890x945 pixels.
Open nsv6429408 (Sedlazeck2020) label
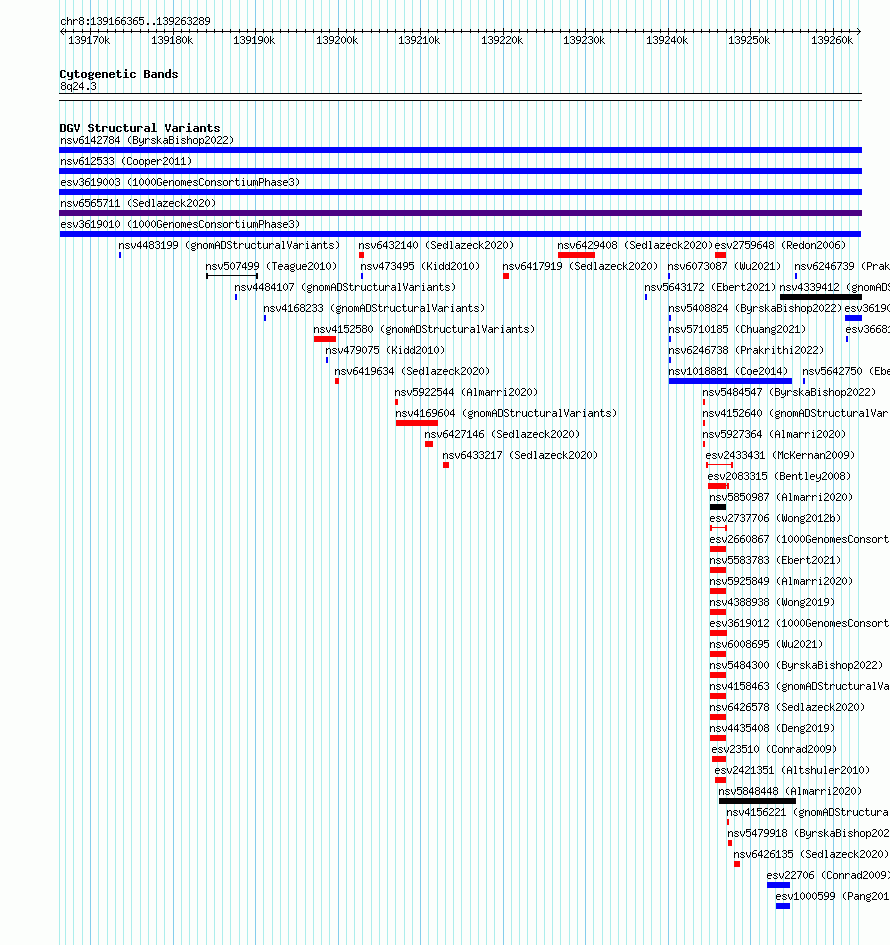click(635, 245)
